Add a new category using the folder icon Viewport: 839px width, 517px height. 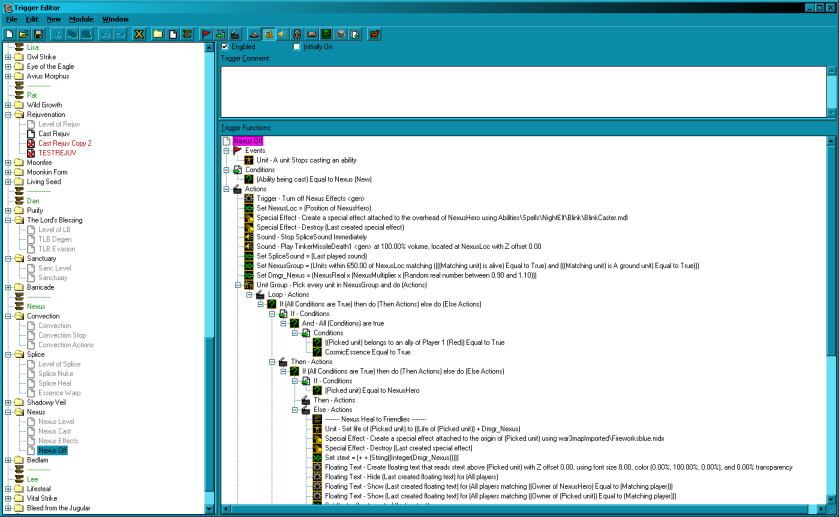(x=158, y=34)
